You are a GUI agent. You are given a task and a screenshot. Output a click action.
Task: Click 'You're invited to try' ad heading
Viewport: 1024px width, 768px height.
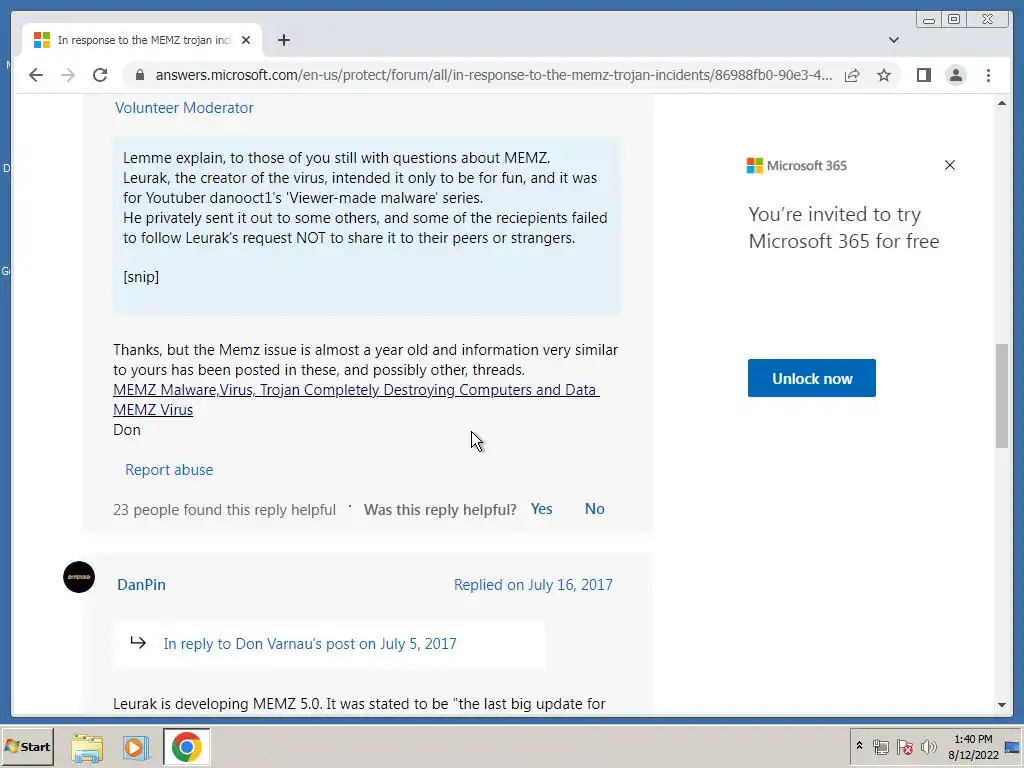[x=834, y=214]
